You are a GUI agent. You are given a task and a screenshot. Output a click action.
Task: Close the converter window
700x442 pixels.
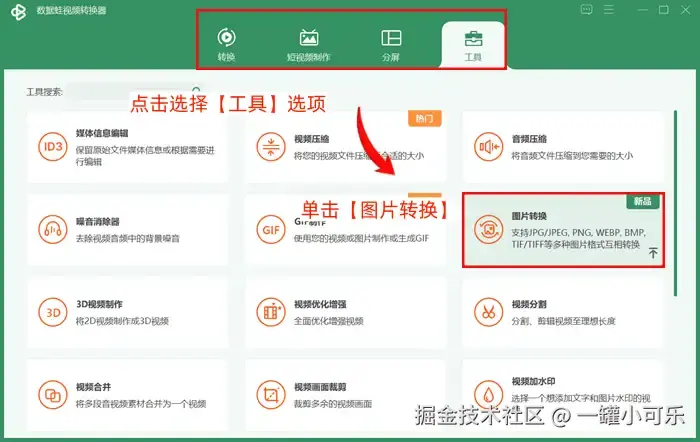686,10
